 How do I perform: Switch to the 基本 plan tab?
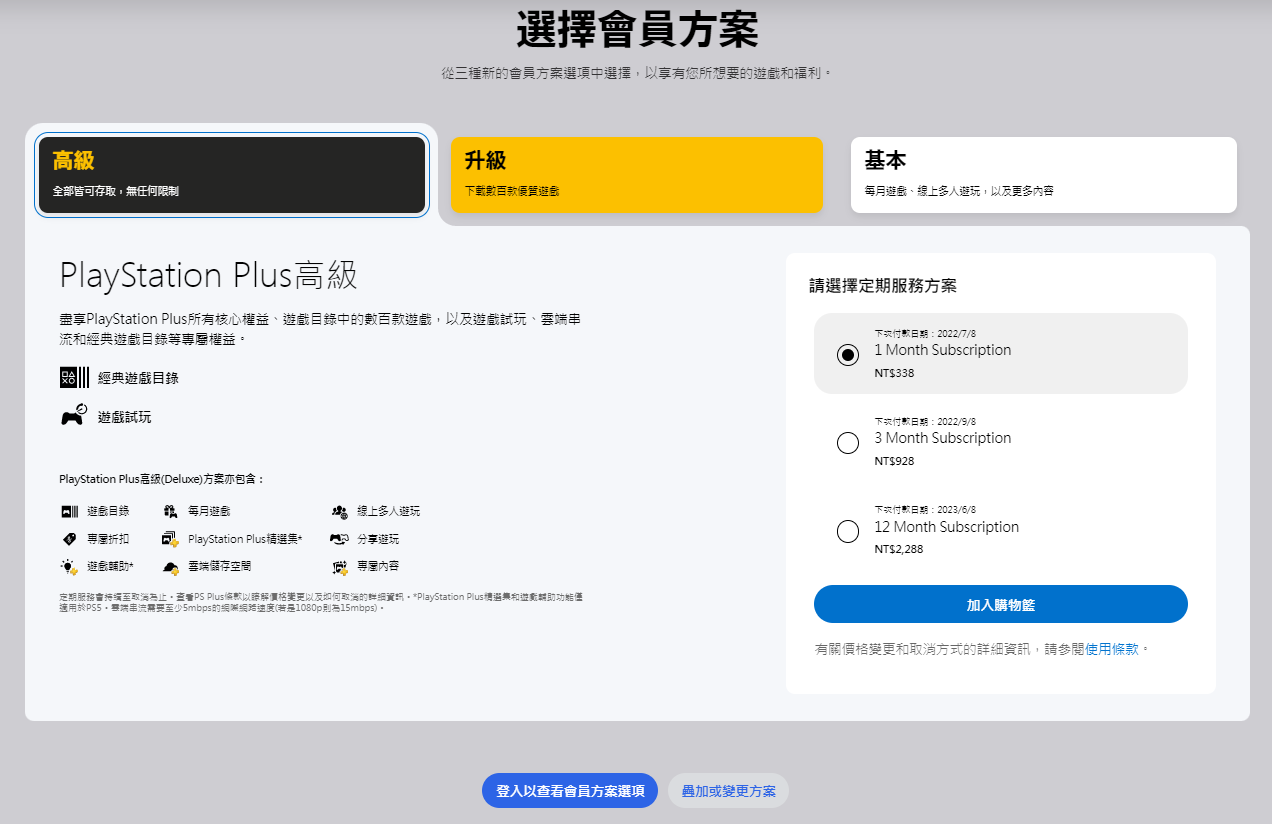click(1044, 175)
